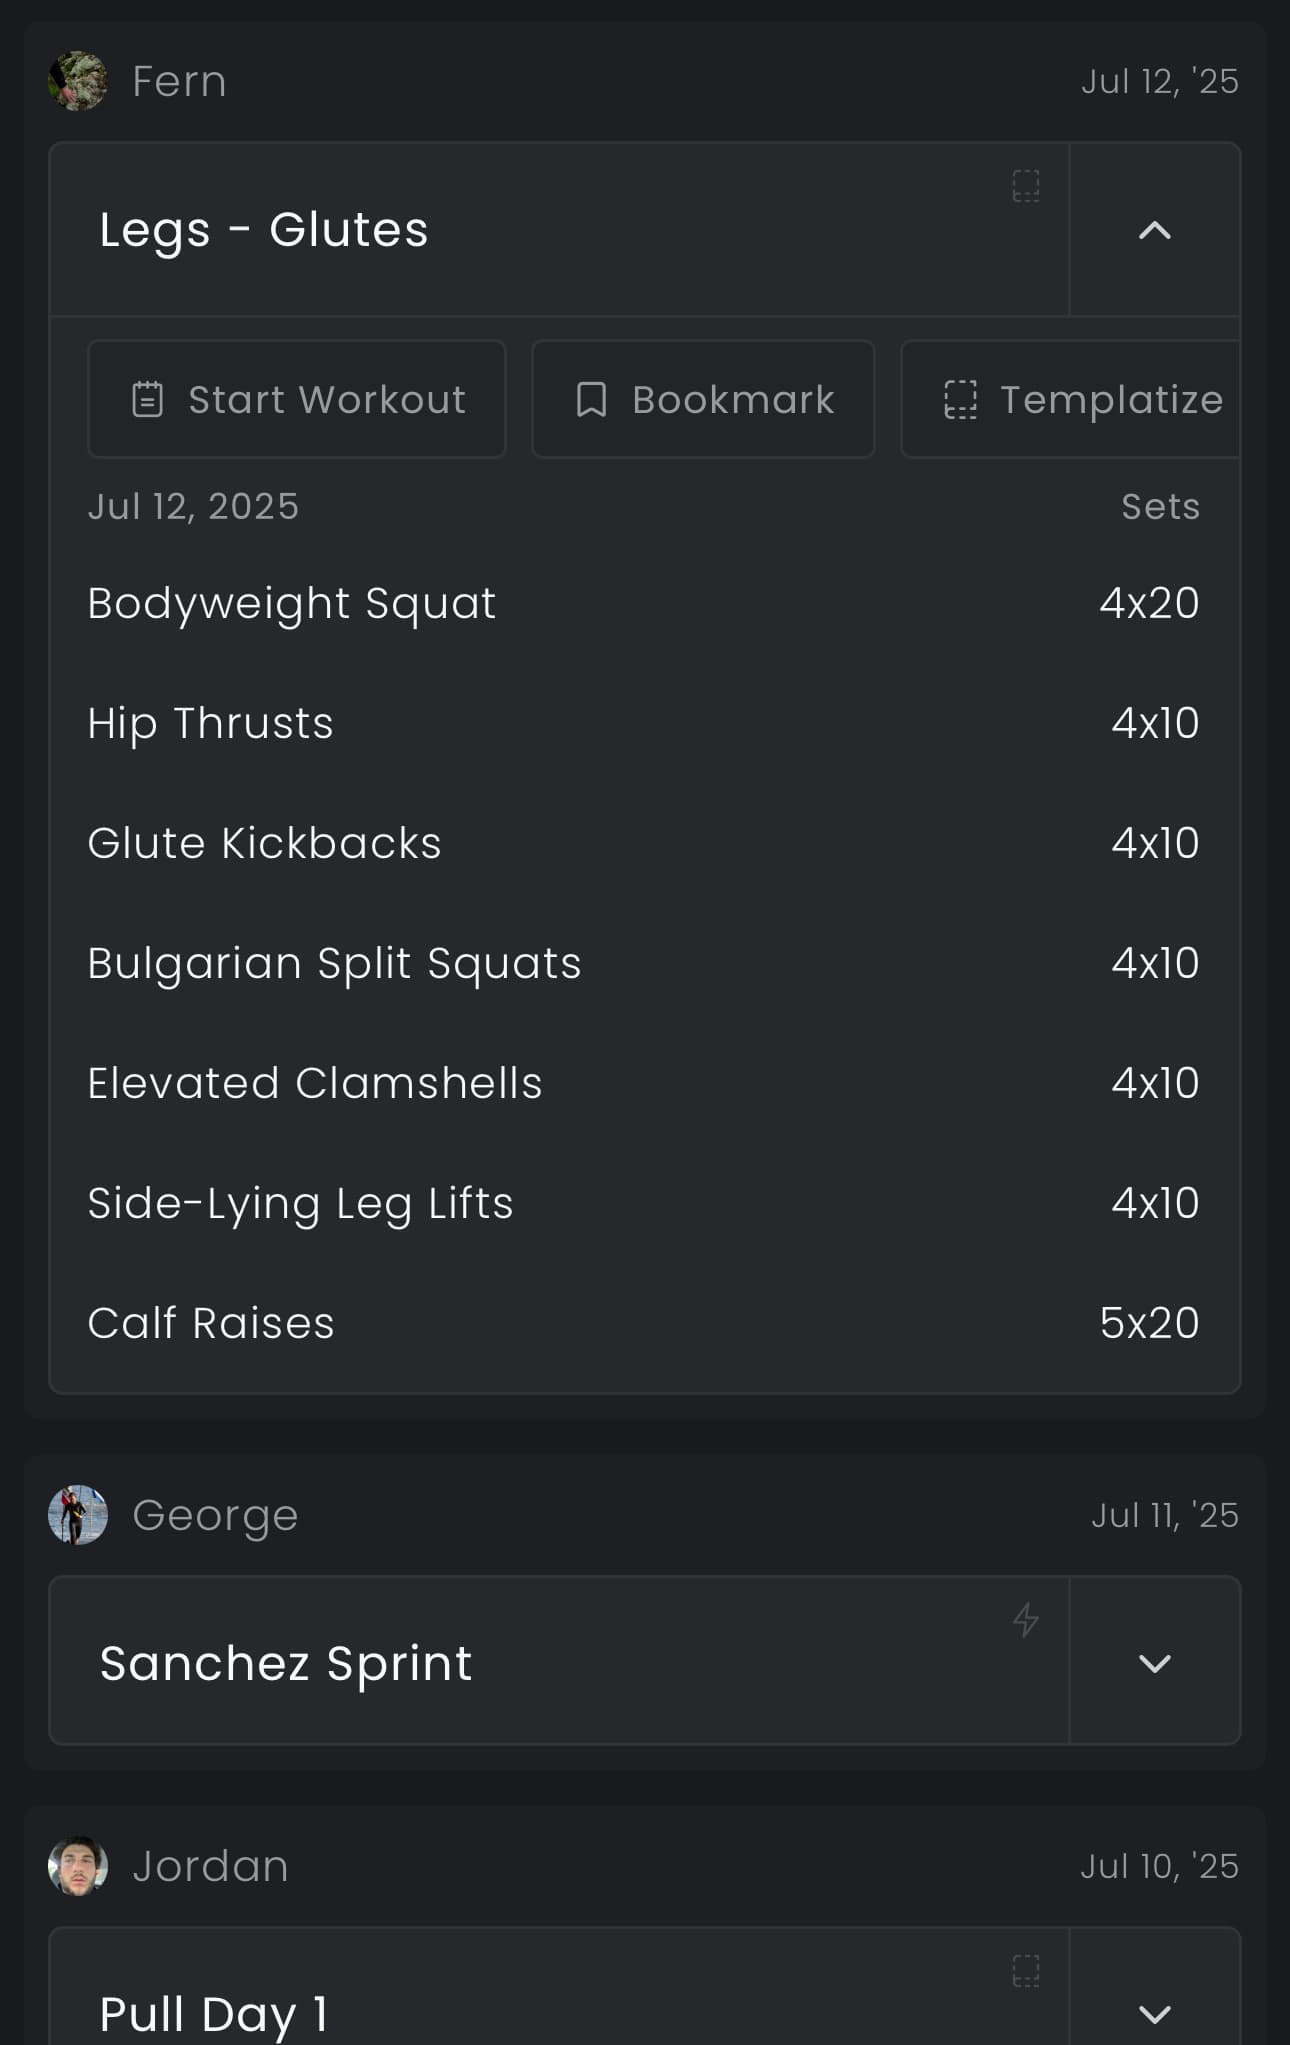
Task: Click the dashed-frame icon inside Templatize button
Action: 959,399
